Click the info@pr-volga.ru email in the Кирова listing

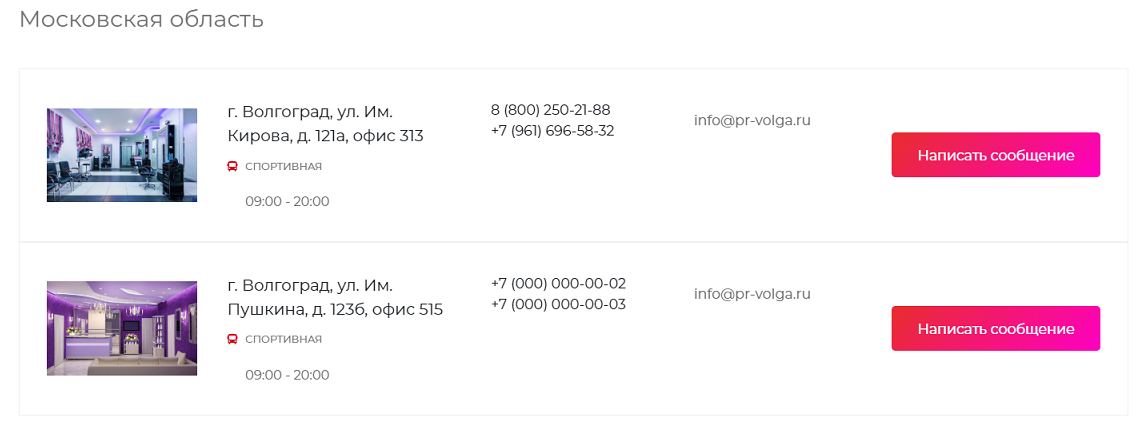point(752,120)
